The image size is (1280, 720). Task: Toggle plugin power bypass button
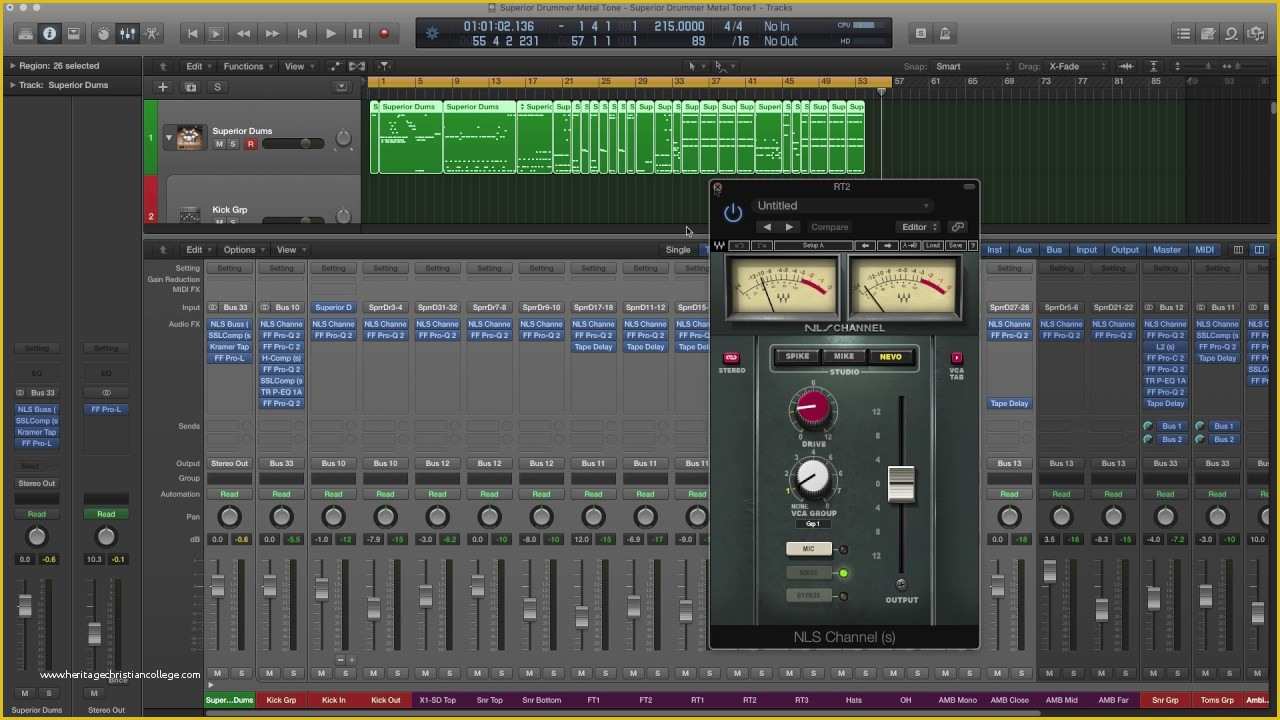(733, 212)
